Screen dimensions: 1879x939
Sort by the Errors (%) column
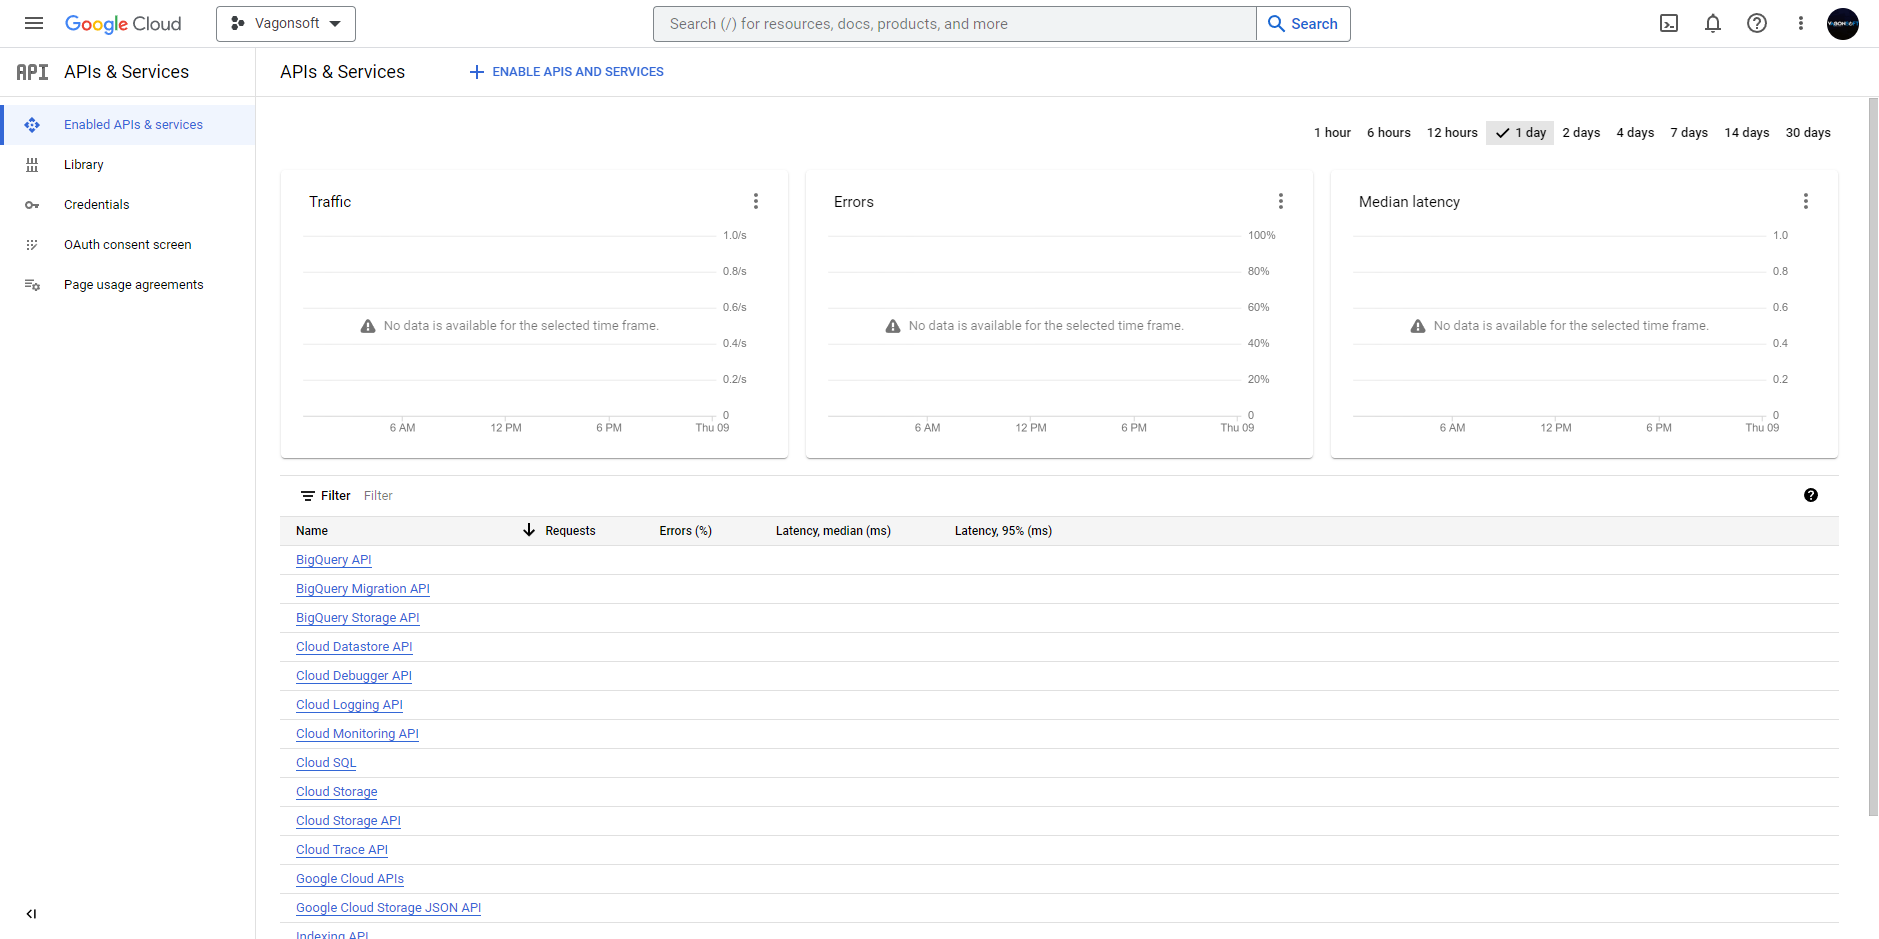point(686,531)
